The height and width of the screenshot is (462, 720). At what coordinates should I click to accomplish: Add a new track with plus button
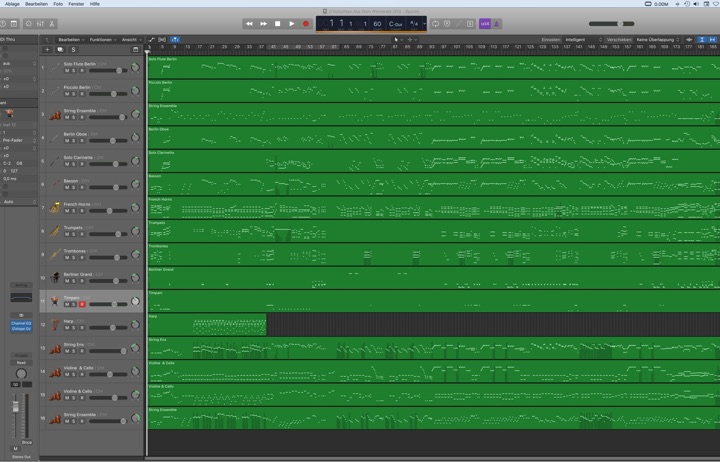point(47,50)
